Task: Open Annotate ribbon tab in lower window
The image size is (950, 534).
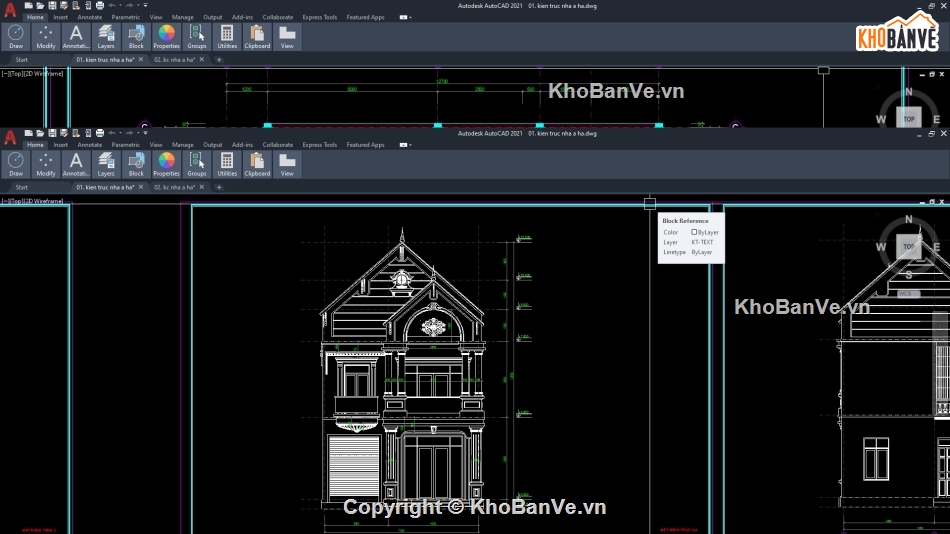Action: pos(90,145)
